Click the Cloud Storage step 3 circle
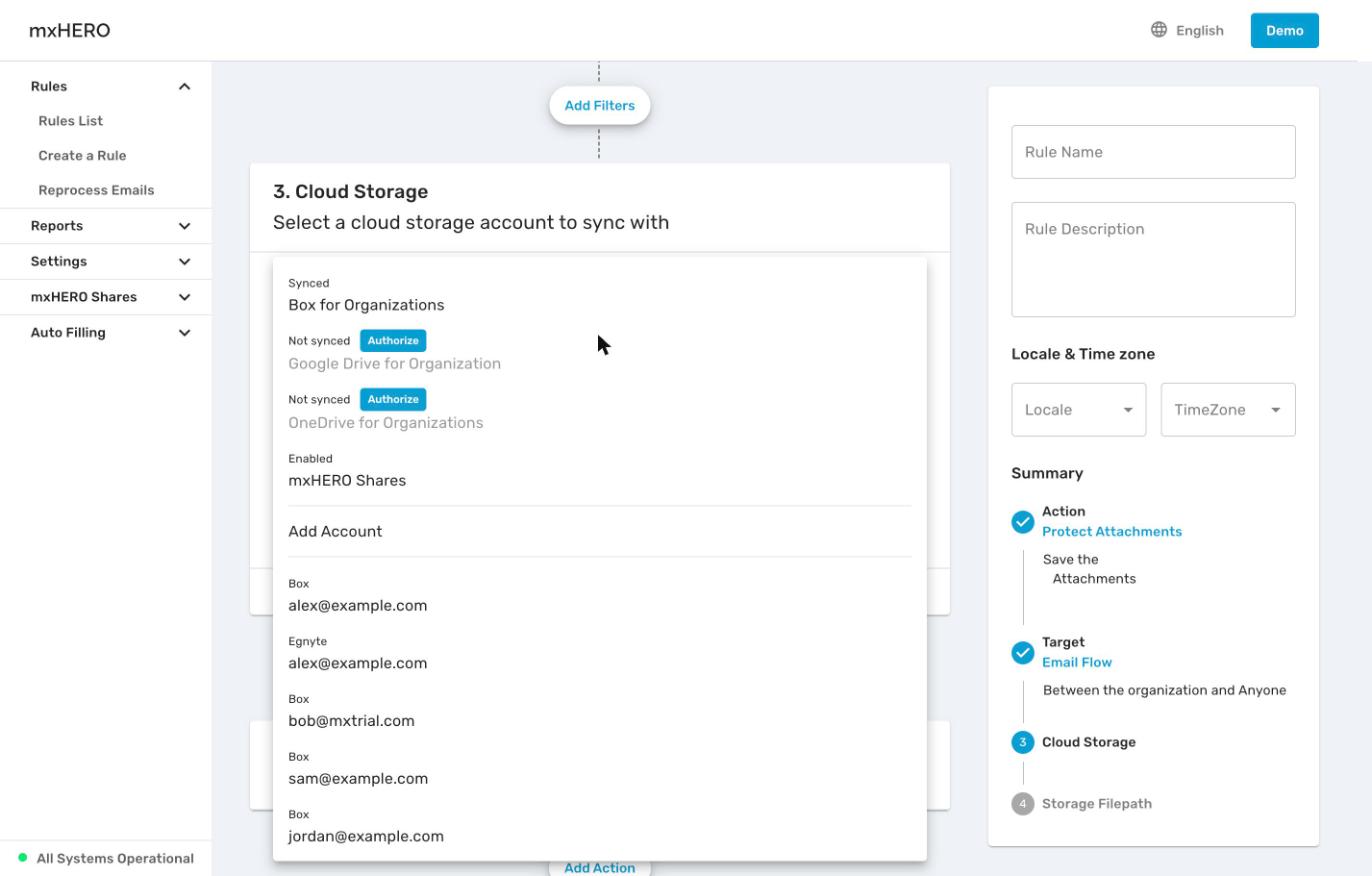Viewport: 1372px width, 876px height. coord(1022,742)
